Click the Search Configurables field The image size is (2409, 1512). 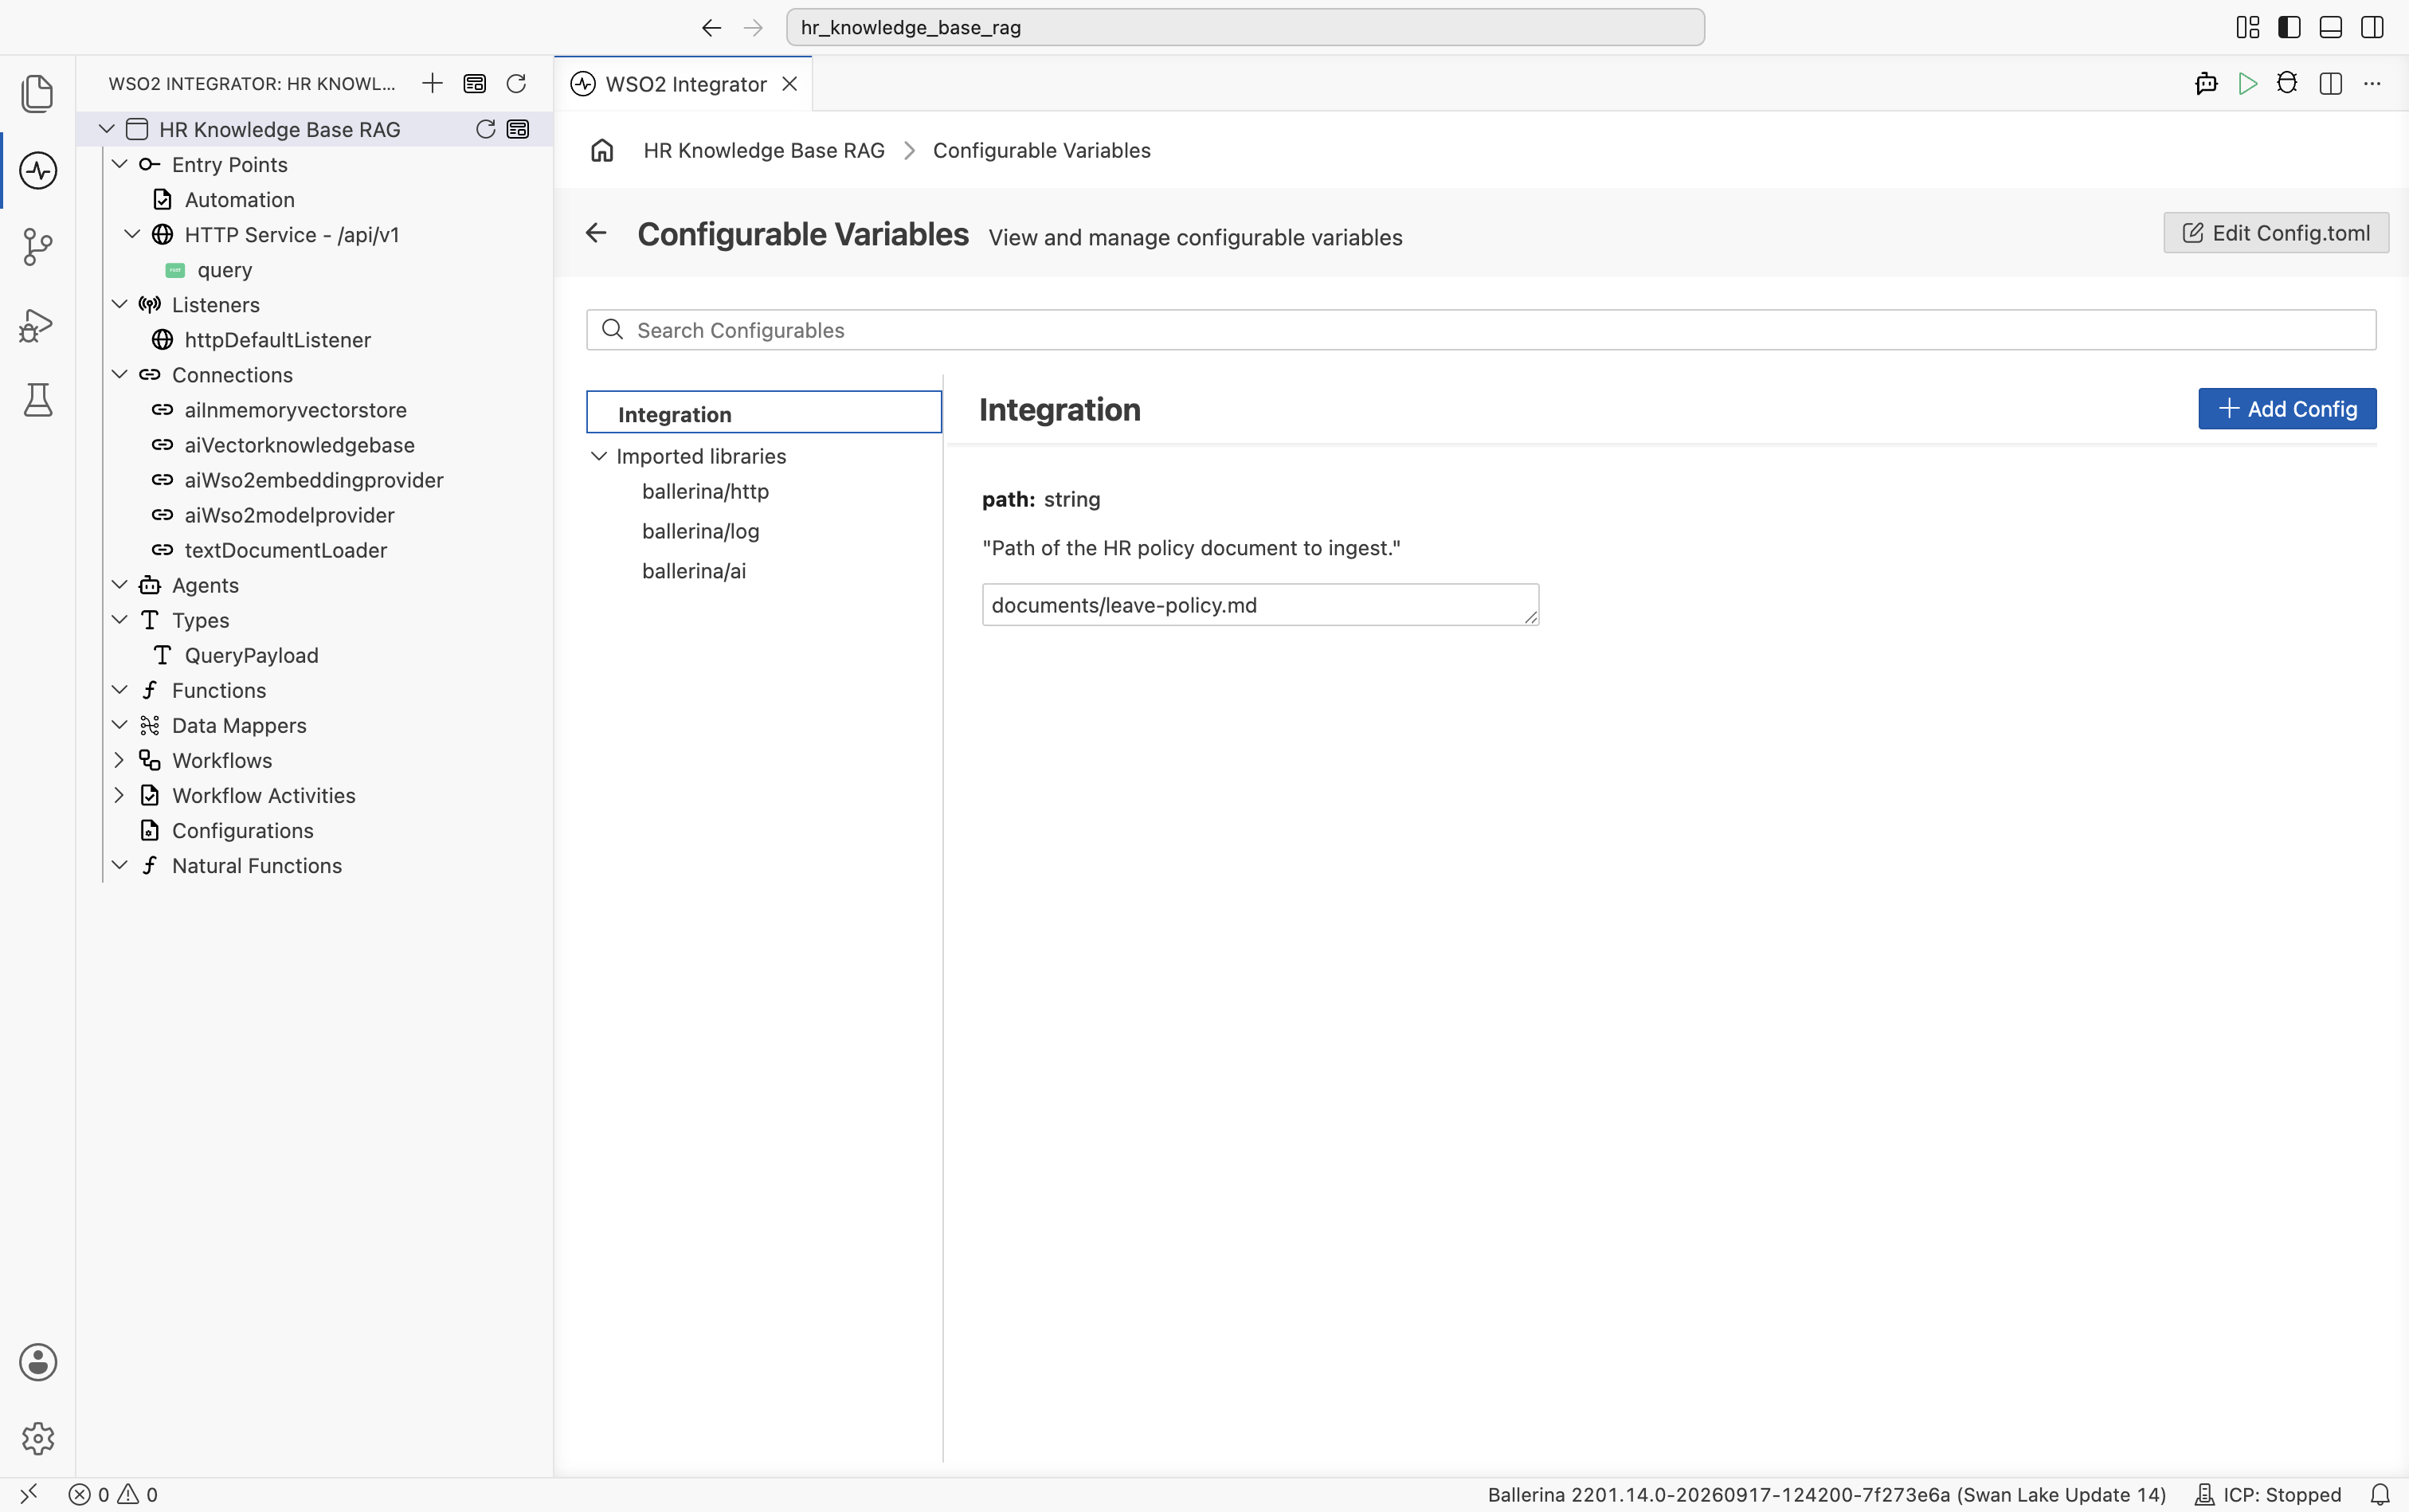pos(1481,330)
